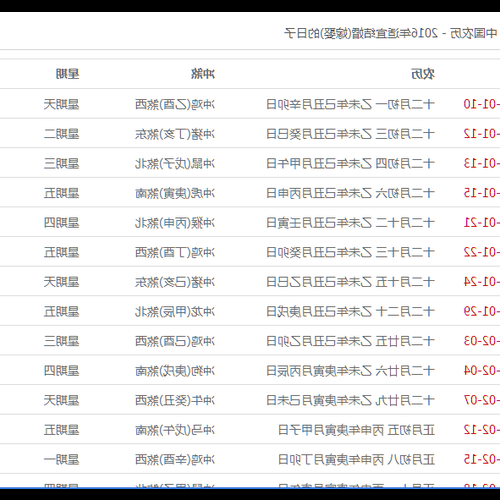Click the 冲鼠(戊子)煞北 cell
The height and width of the screenshot is (500, 500).
[175, 164]
